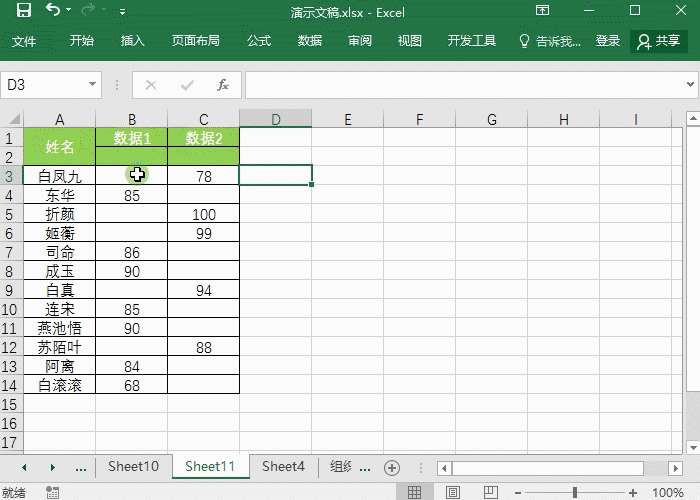The height and width of the screenshot is (500, 700).
Task: Click the Cancel (X) formula bar icon
Action: [x=151, y=85]
